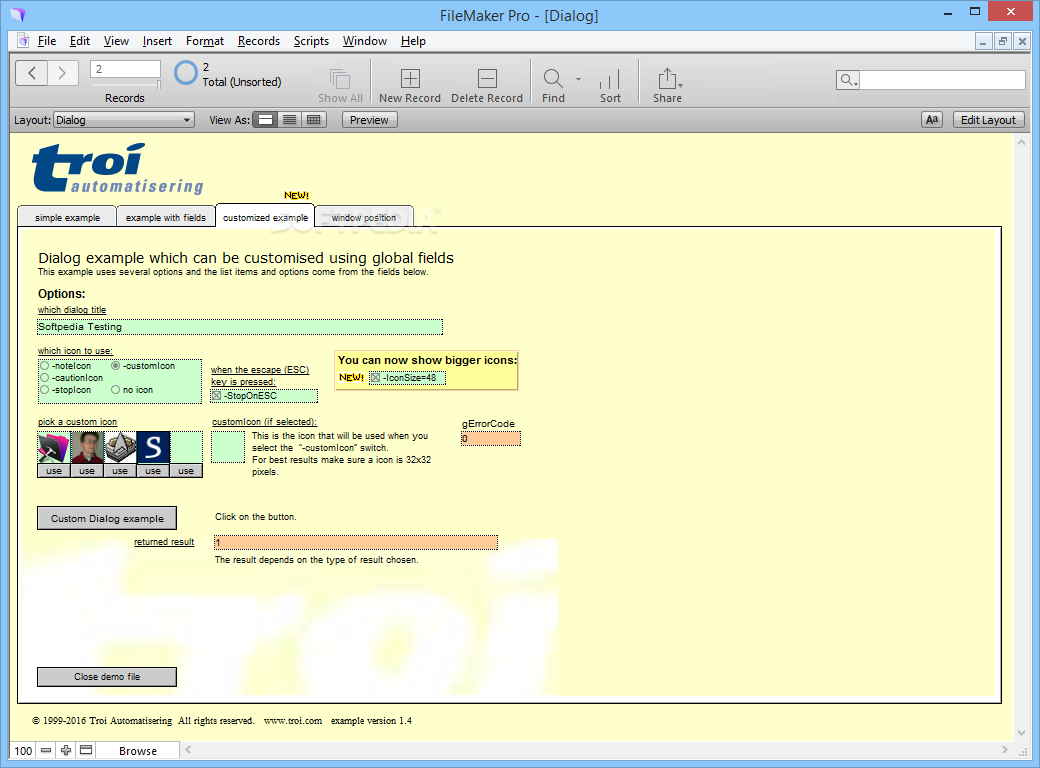Select the no icon radio button

click(x=115, y=390)
